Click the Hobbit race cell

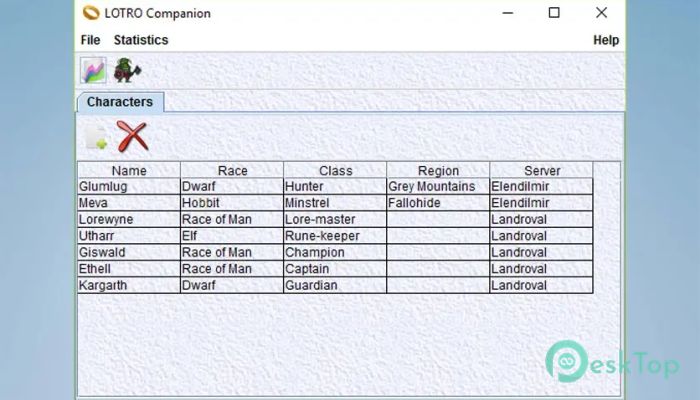coord(232,203)
